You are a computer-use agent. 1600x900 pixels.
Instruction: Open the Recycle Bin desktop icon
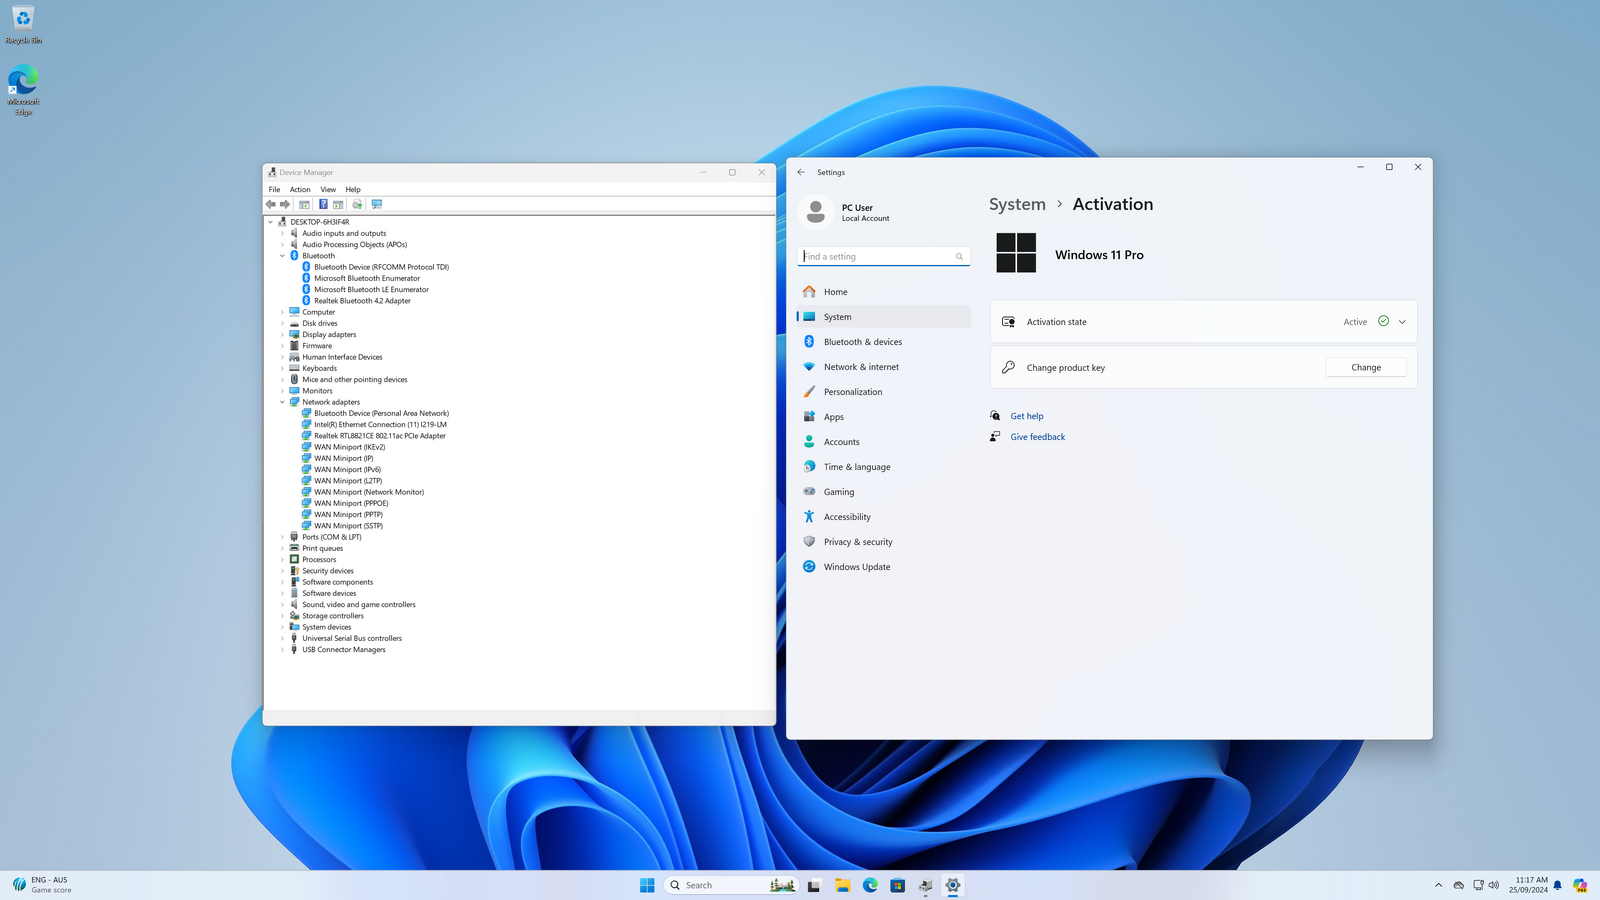23,25
